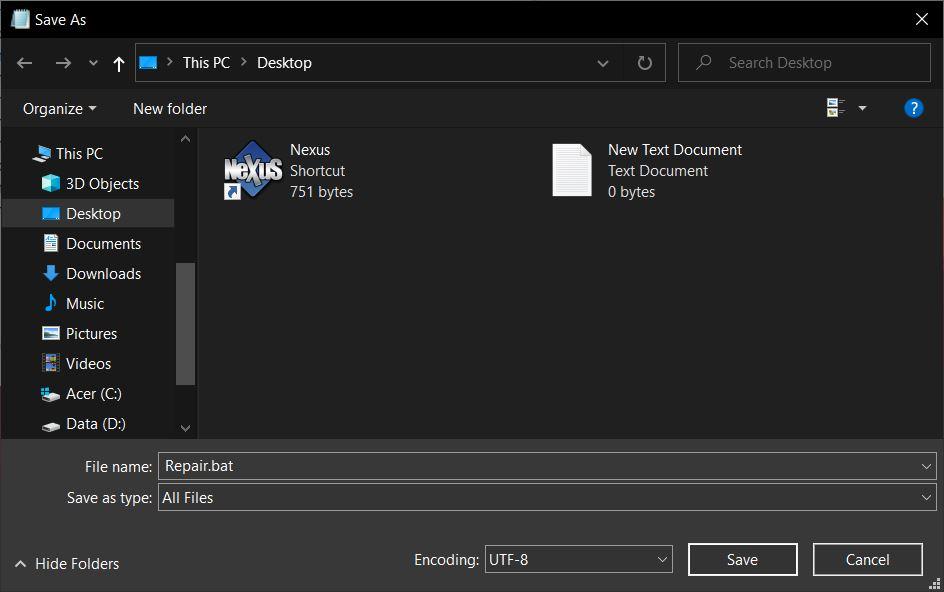Open Music in the sidebar

[x=85, y=304]
